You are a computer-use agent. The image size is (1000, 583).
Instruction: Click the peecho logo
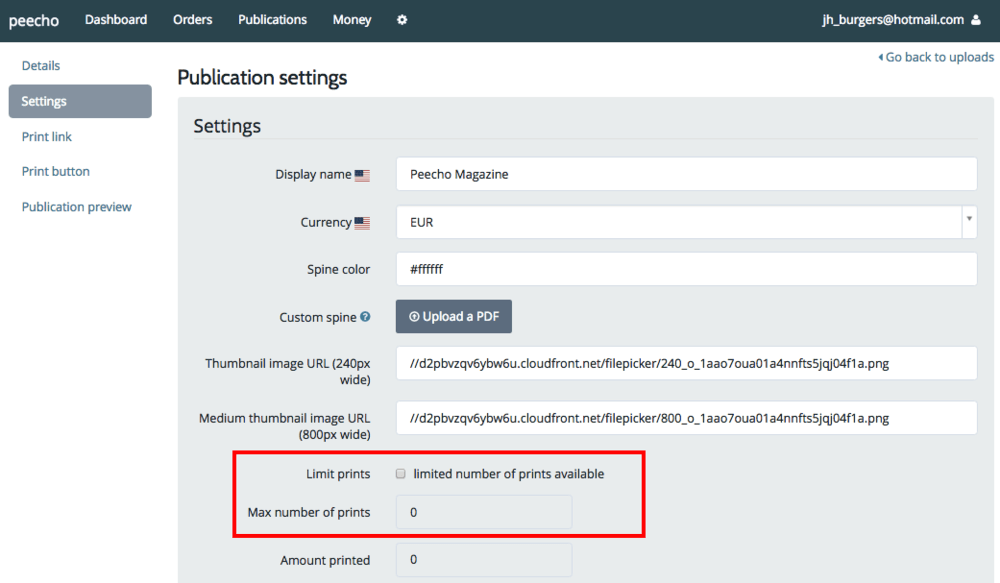pyautogui.click(x=34, y=20)
